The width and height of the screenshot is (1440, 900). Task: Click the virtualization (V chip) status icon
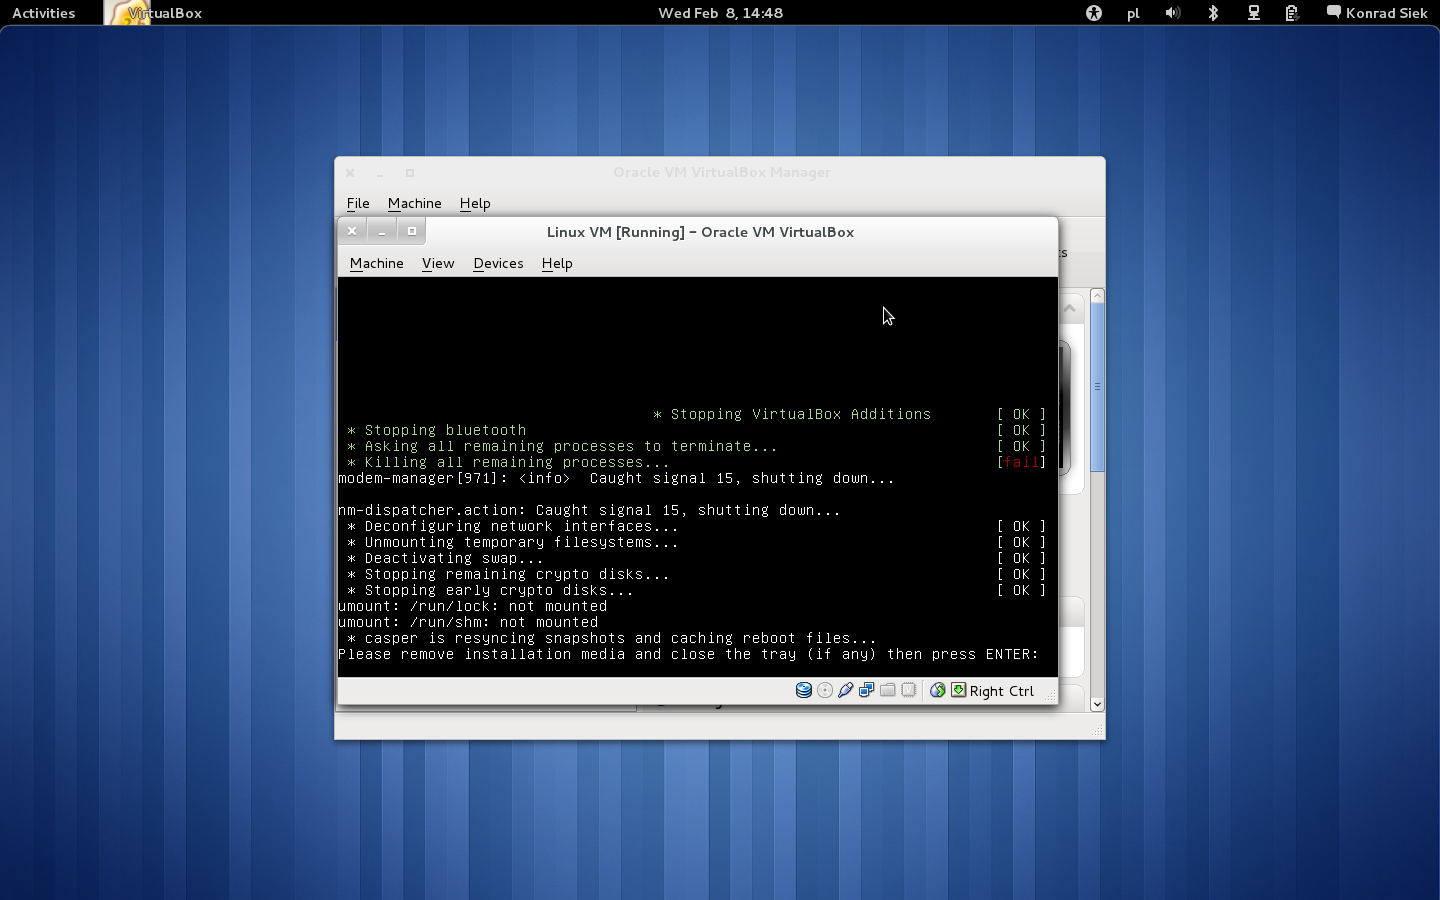coord(909,691)
